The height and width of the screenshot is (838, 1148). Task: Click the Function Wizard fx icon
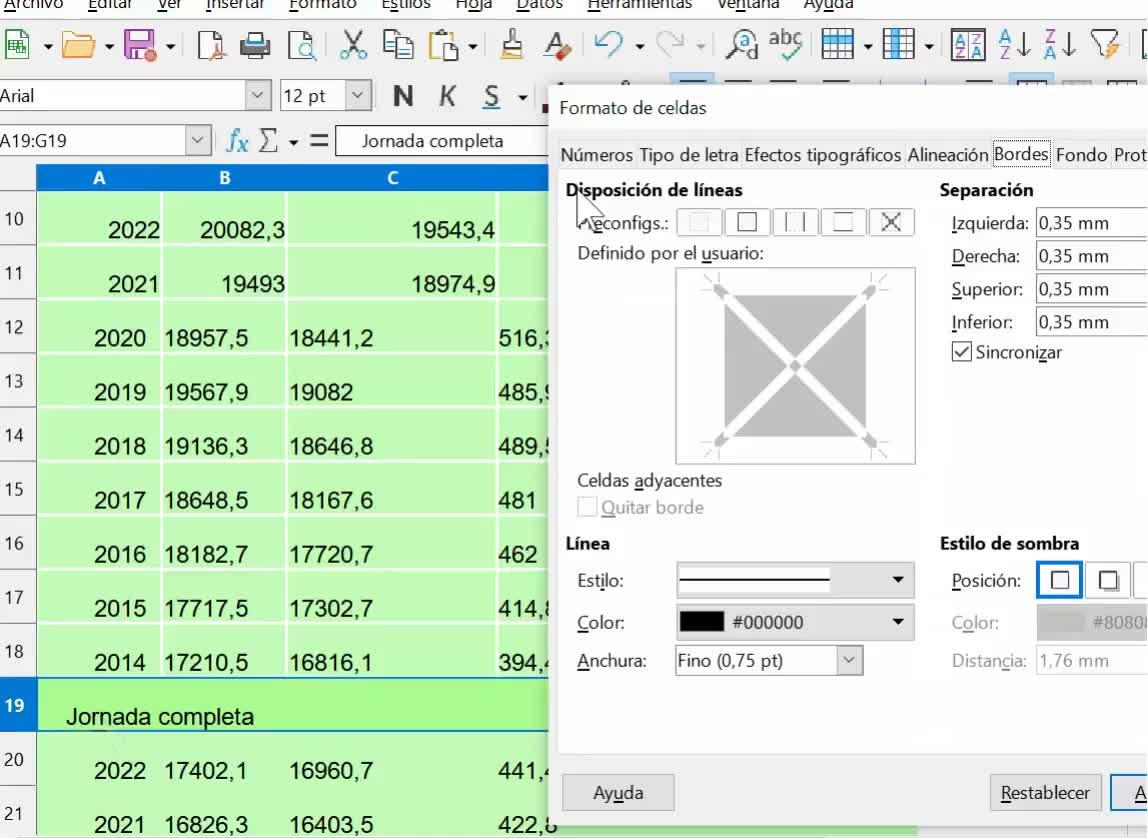click(237, 141)
